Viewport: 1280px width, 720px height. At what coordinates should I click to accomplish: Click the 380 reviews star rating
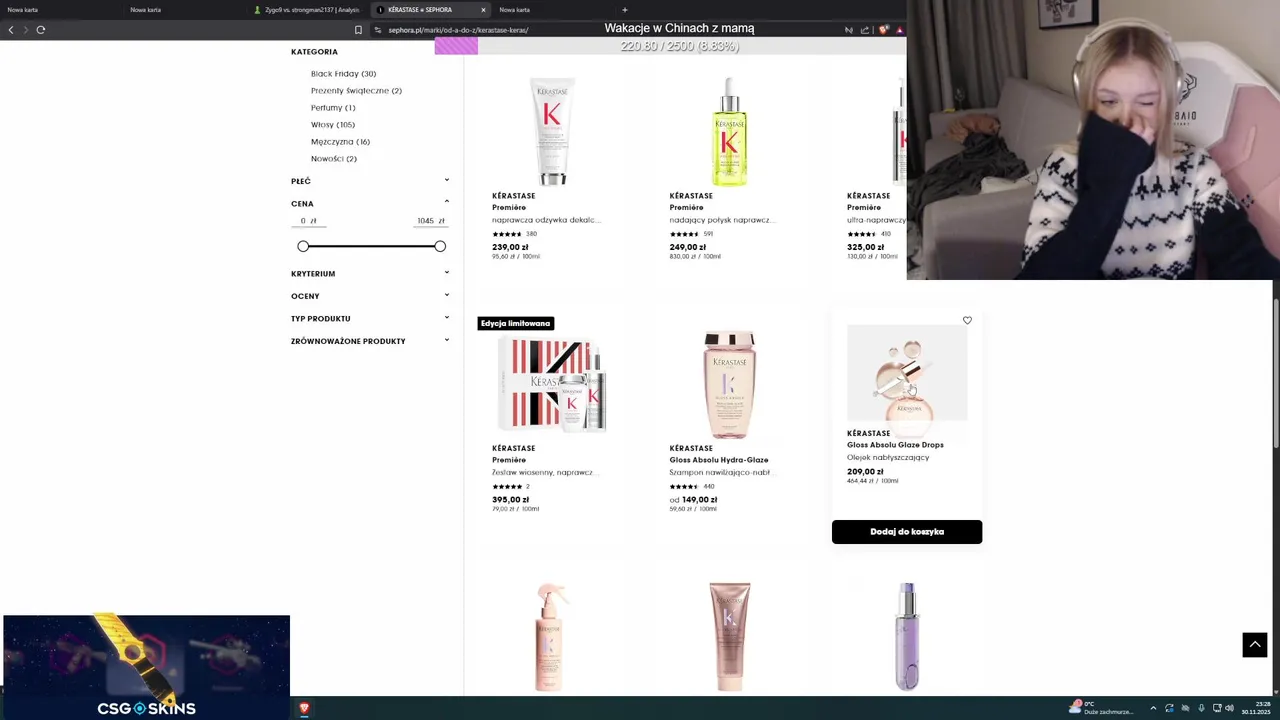pyautogui.click(x=514, y=234)
